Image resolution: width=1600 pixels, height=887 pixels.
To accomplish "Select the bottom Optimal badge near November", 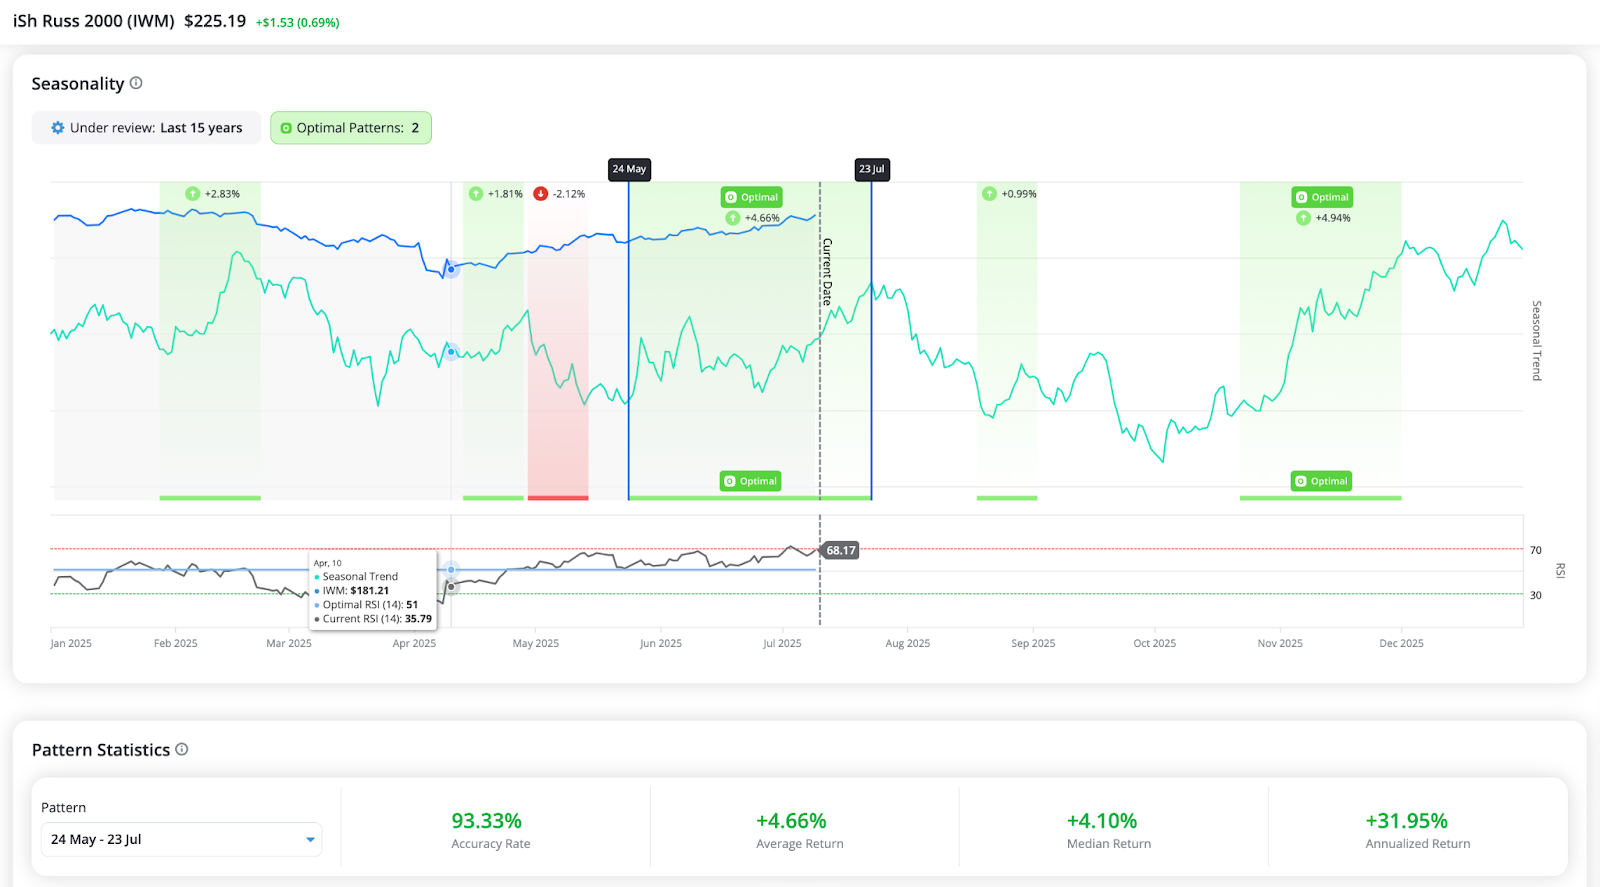I will pyautogui.click(x=1321, y=481).
